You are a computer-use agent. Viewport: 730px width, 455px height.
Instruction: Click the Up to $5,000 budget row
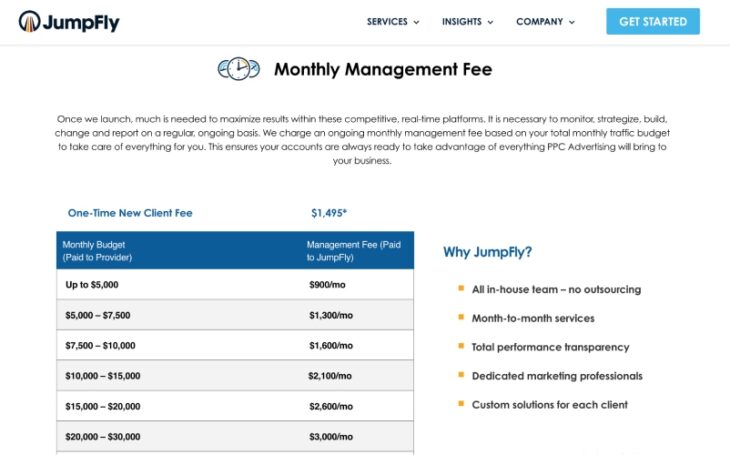tap(92, 285)
